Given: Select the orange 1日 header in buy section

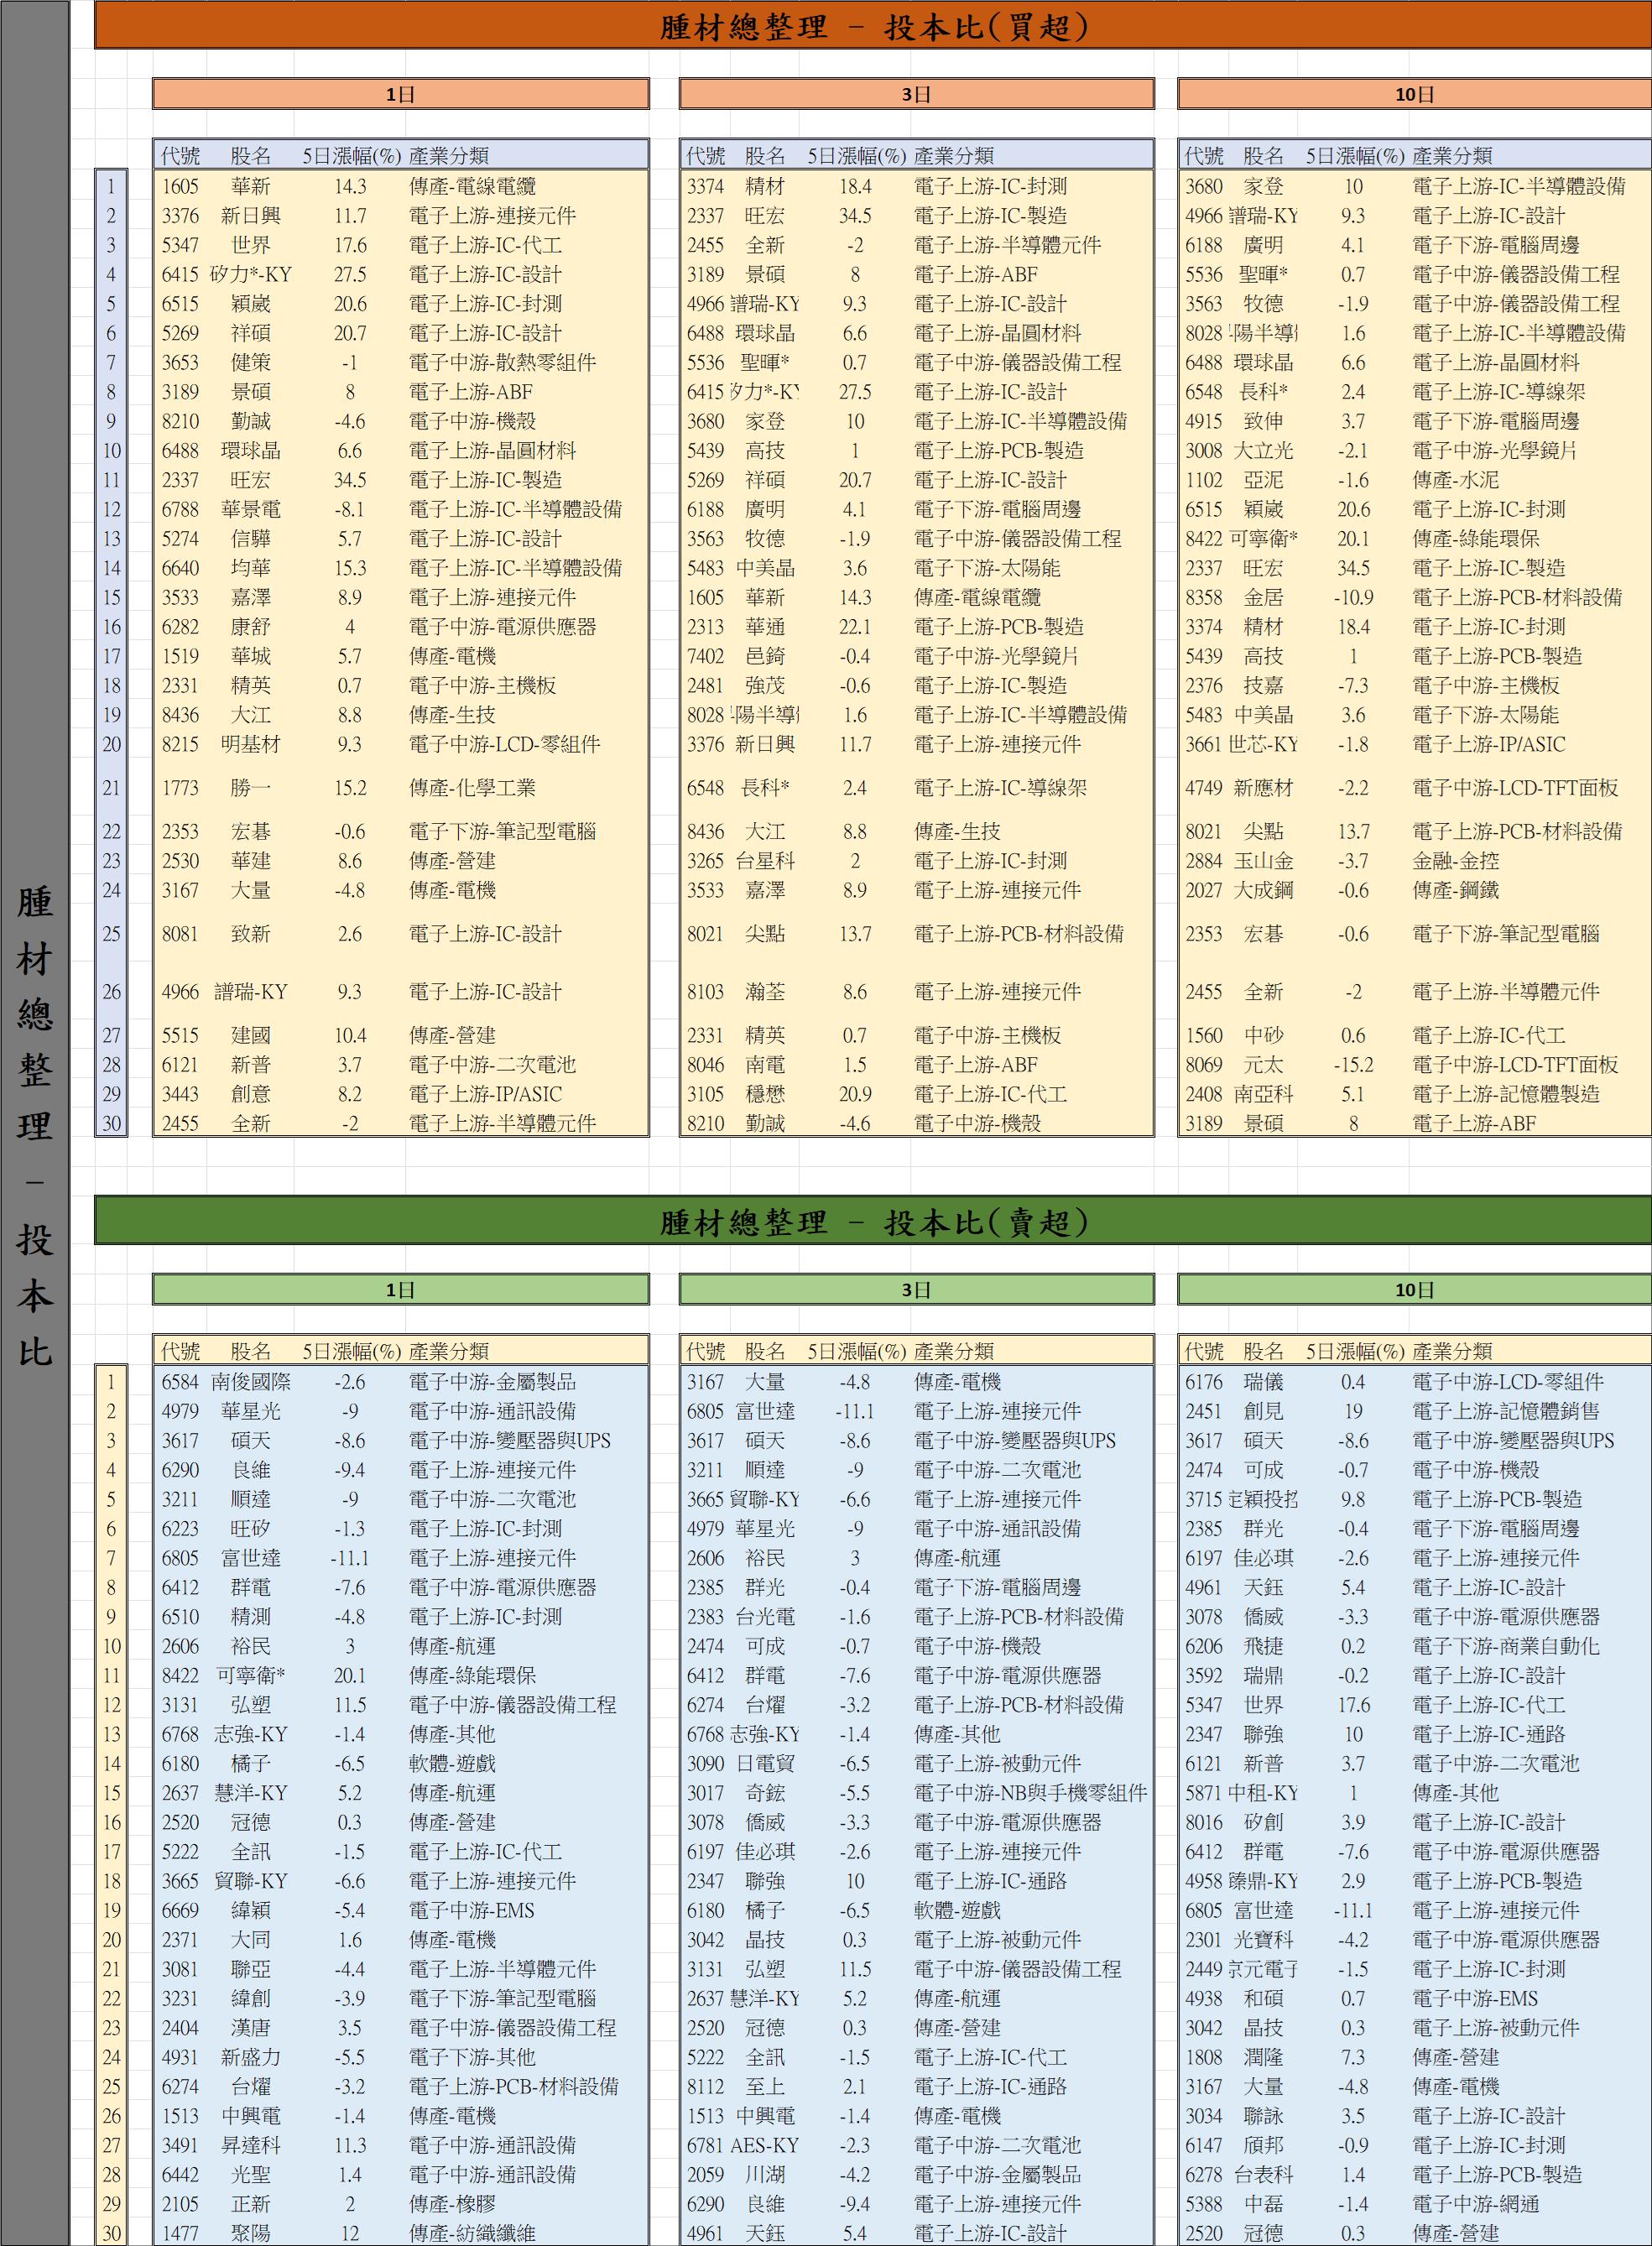Looking at the screenshot, I should 400,94.
